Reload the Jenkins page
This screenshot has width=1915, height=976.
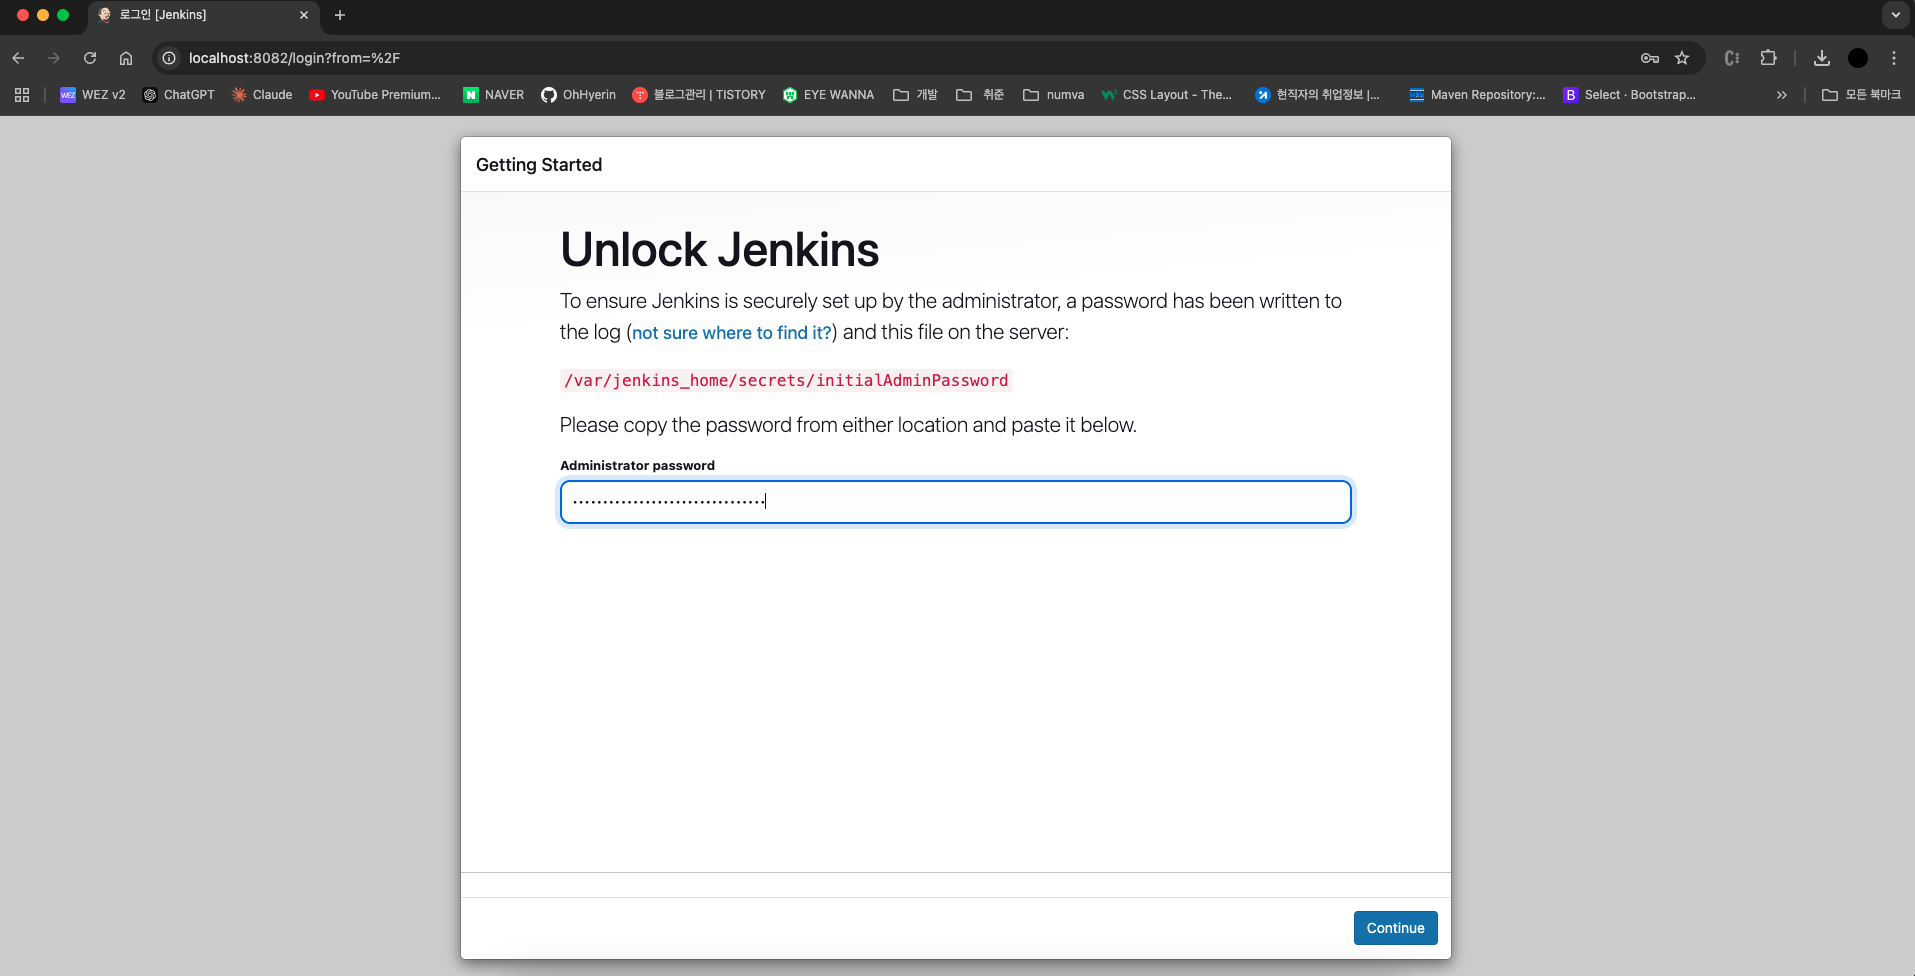90,58
